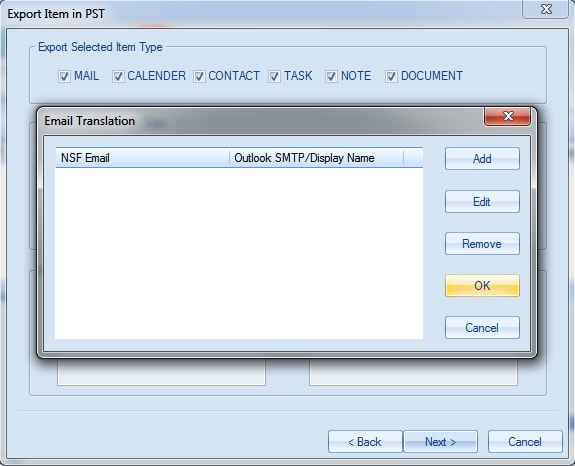
Task: Click the empty email translation list
Action: coord(239,253)
